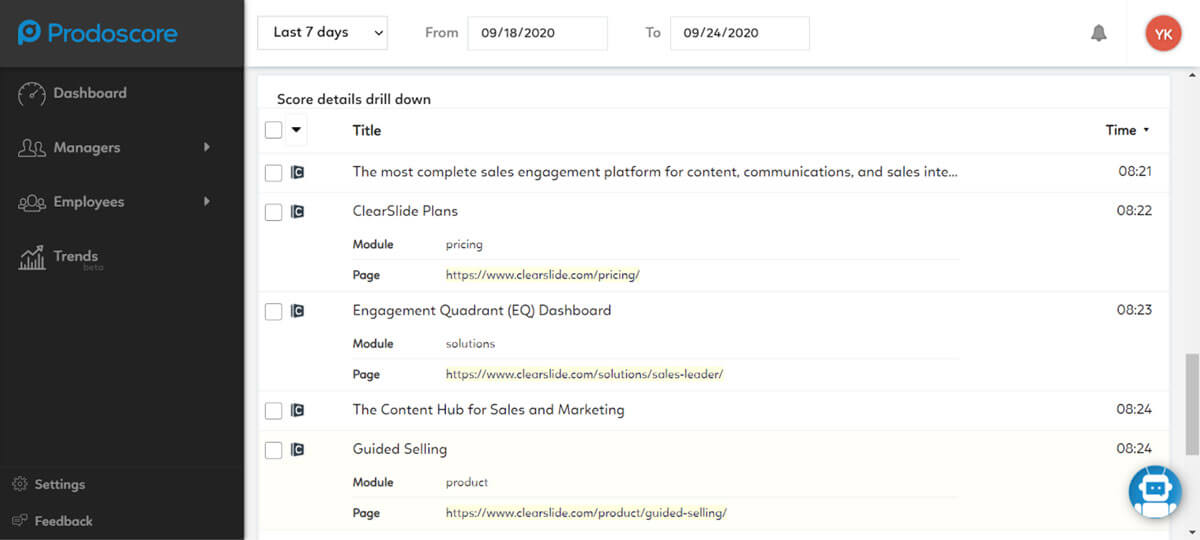Click the Title column header
Image resolution: width=1200 pixels, height=540 pixels.
367,130
